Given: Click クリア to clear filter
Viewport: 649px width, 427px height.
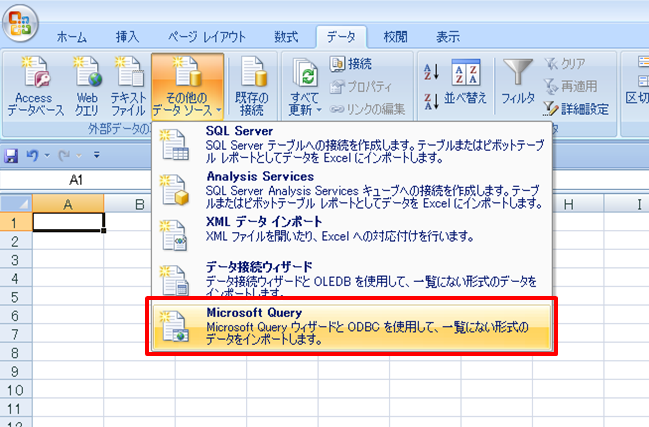Looking at the screenshot, I should pos(565,64).
